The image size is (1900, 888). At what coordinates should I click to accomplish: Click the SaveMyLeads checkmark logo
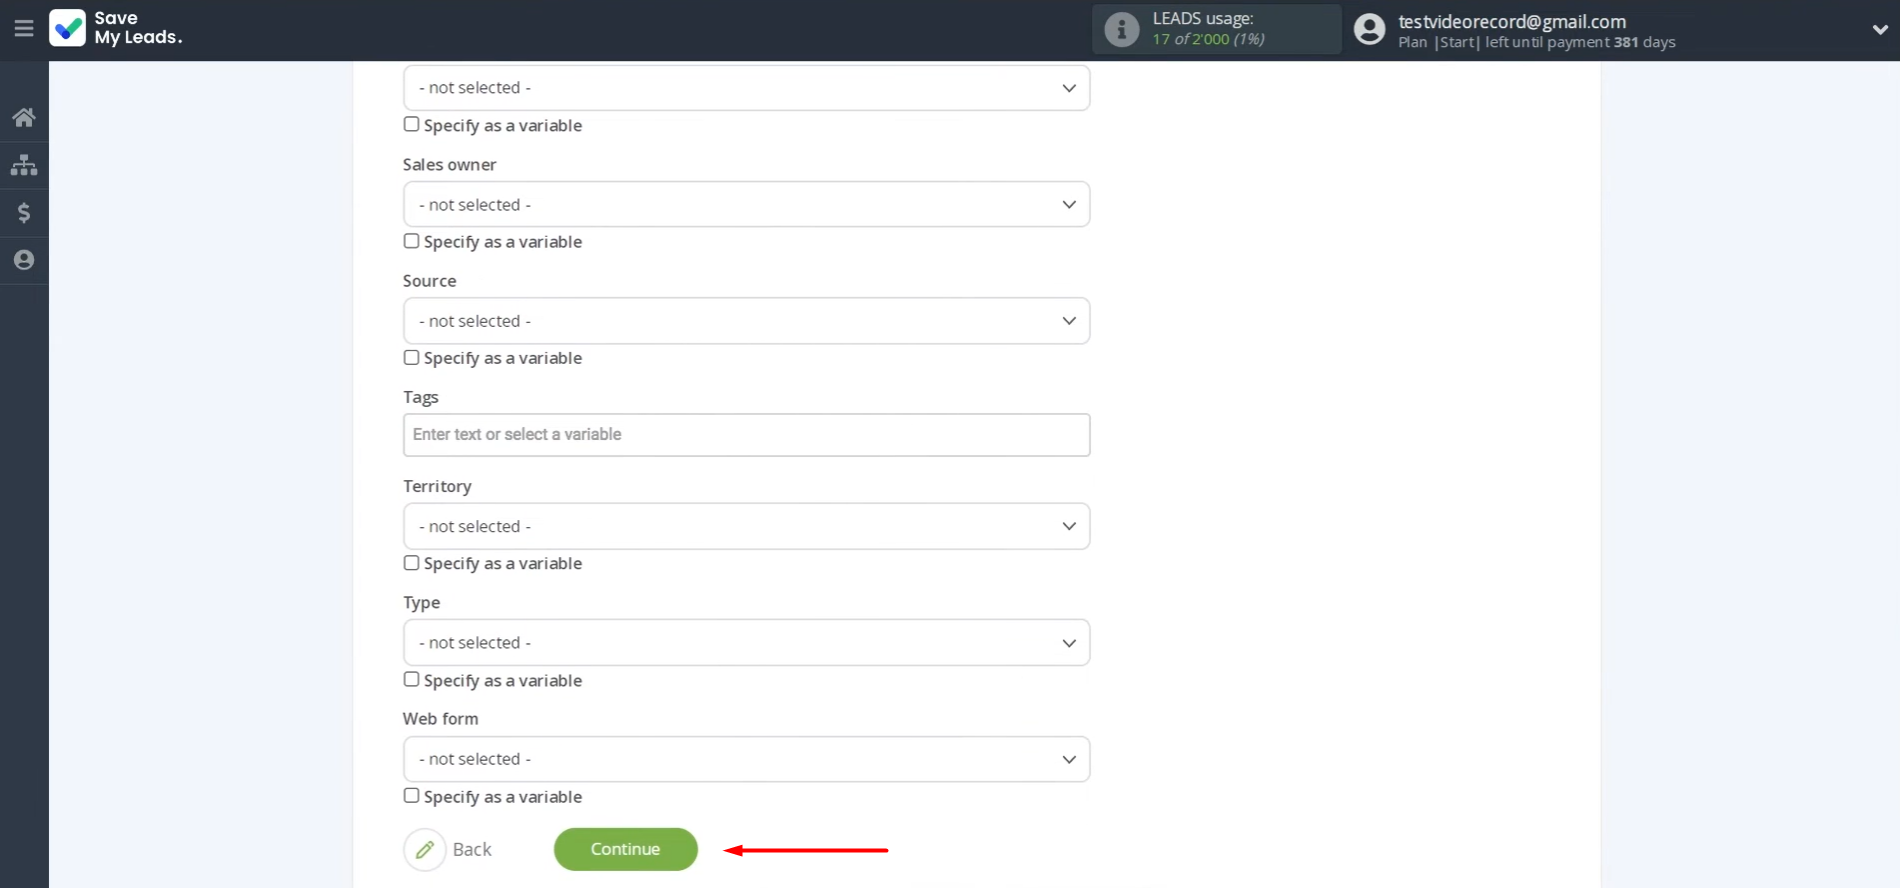click(x=68, y=28)
